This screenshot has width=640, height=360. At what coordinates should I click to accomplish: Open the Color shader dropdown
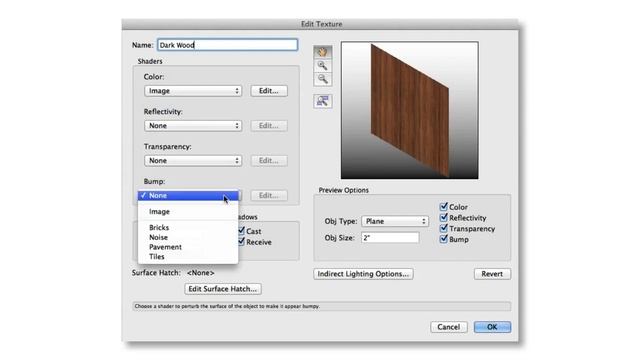point(193,91)
